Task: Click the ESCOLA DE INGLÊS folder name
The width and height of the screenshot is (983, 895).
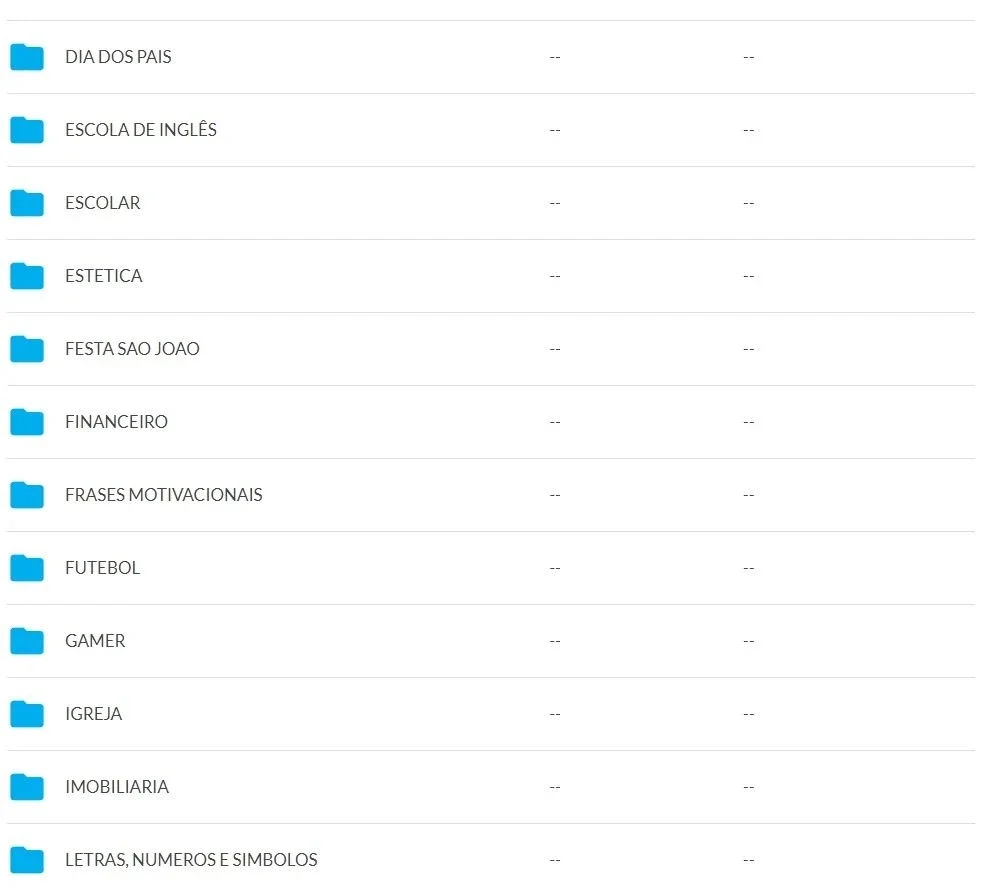Action: [x=141, y=130]
